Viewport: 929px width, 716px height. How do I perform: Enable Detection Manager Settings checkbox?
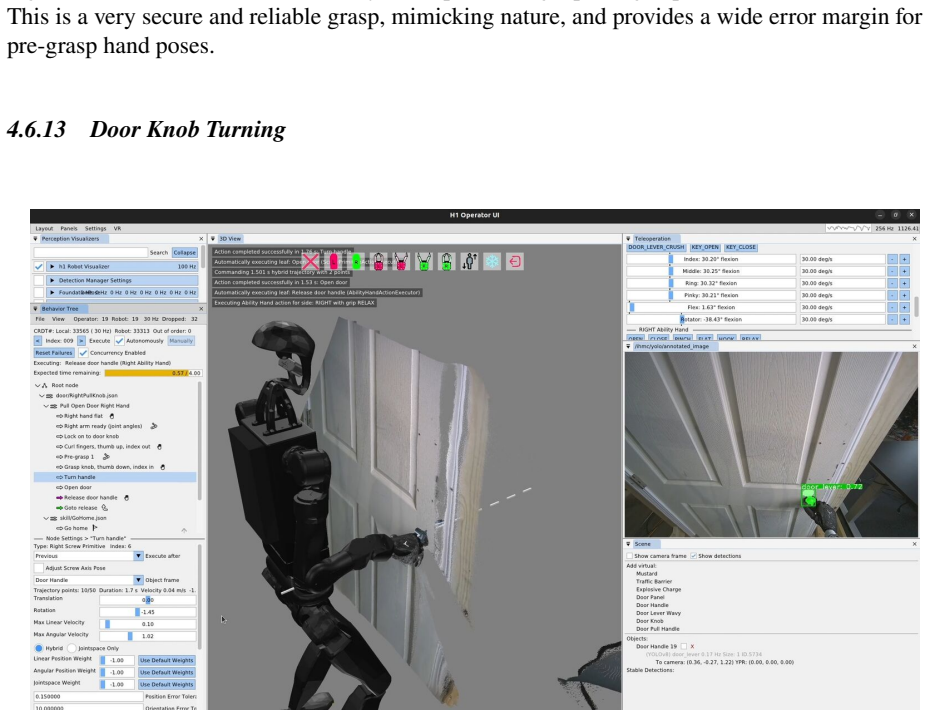(x=39, y=280)
